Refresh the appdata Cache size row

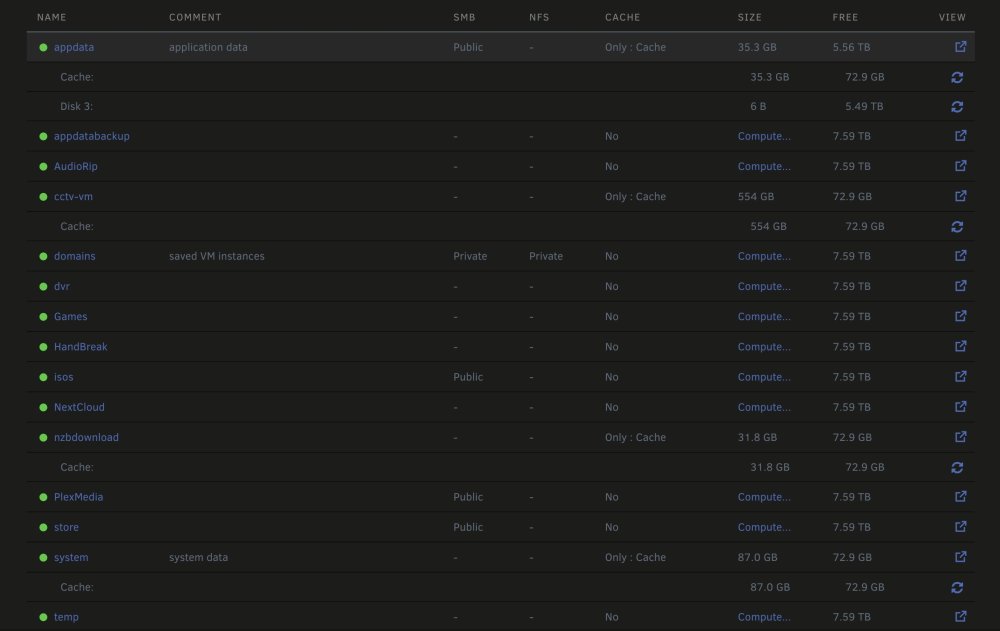pos(957,77)
